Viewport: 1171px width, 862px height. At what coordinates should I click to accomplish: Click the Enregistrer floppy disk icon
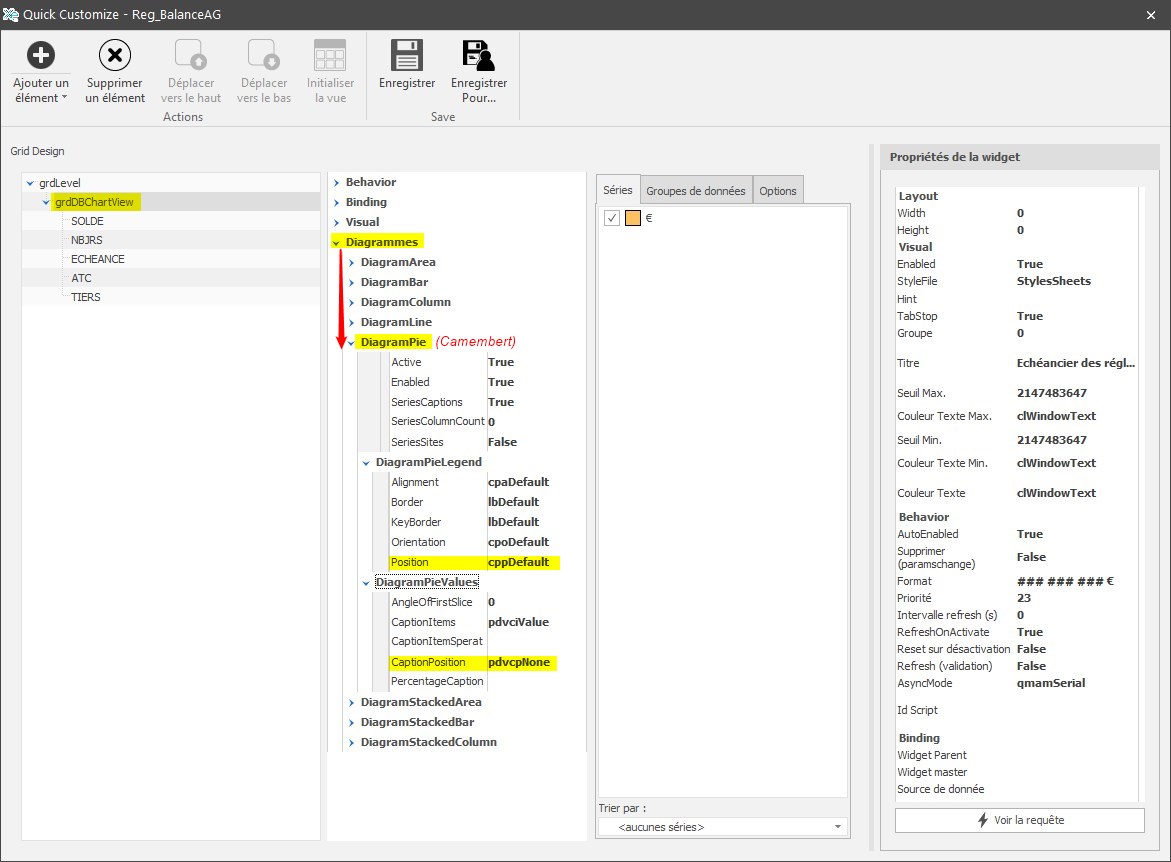[407, 55]
